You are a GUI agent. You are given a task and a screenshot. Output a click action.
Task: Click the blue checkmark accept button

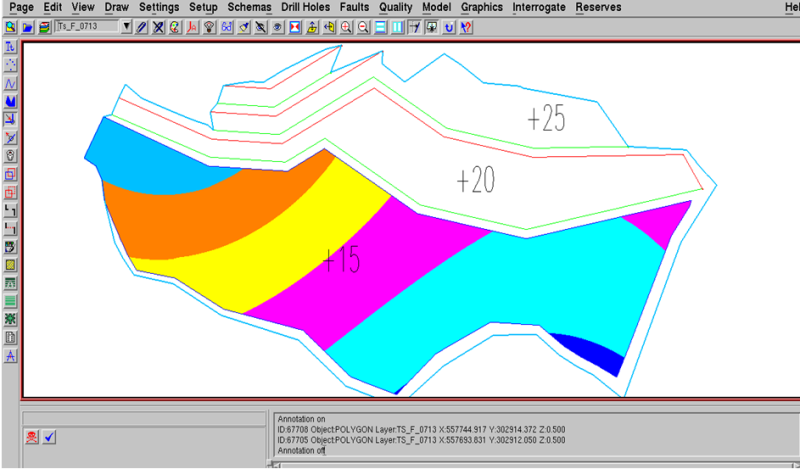point(49,437)
